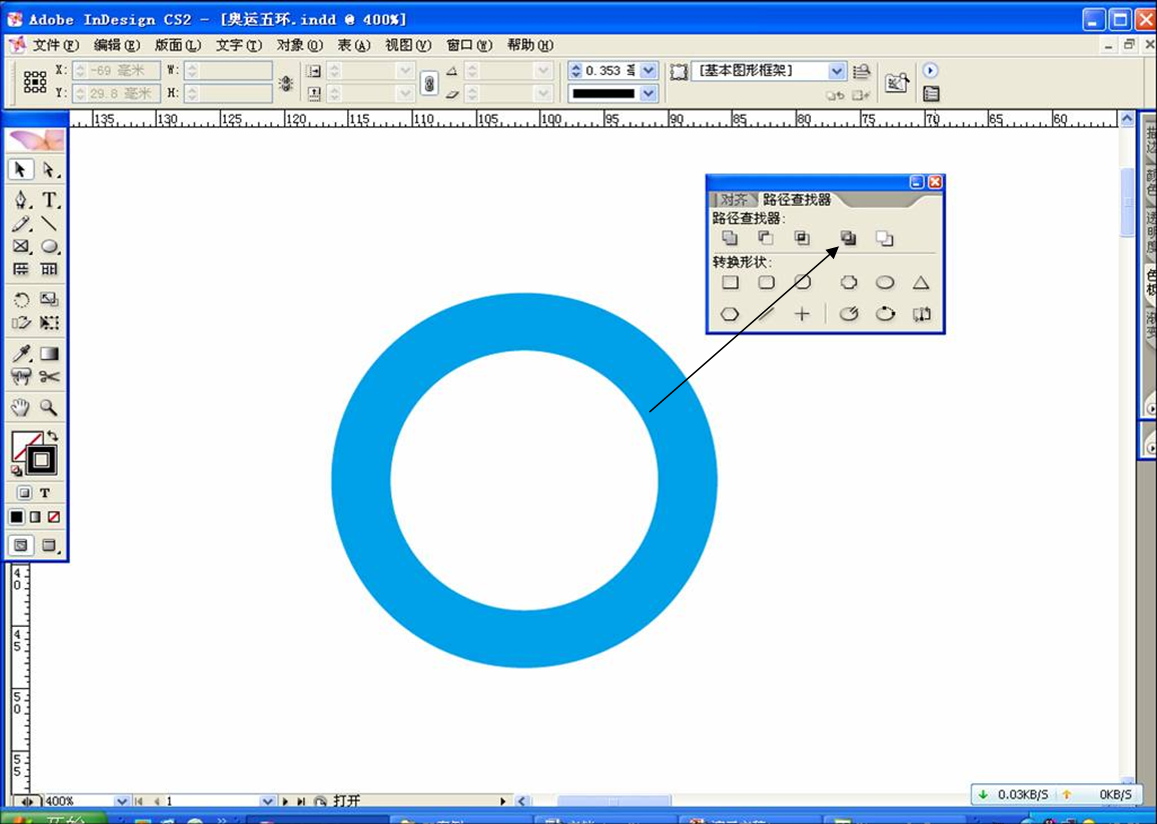
Task: Select a reference point in the locator grid
Action: [35, 82]
